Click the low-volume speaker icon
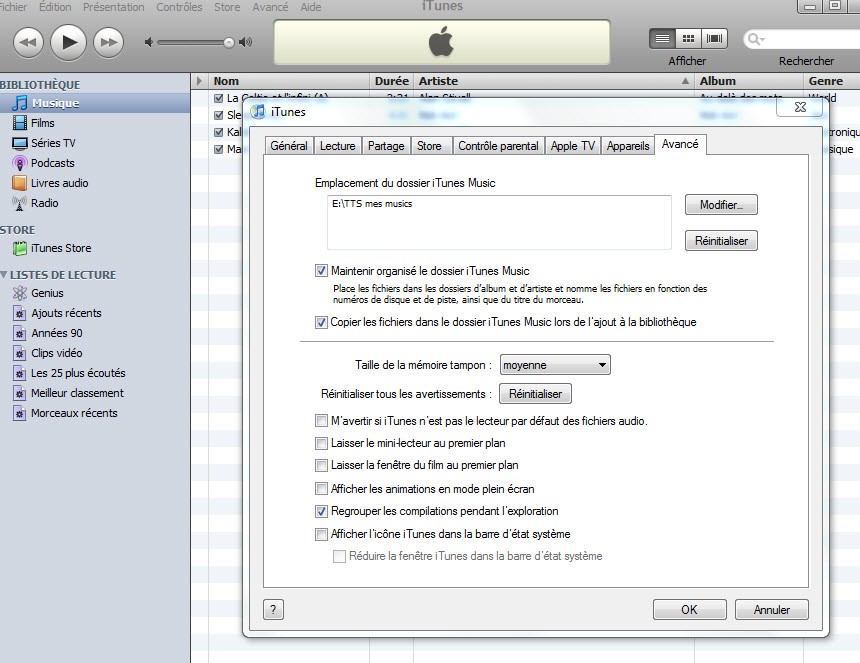The width and height of the screenshot is (860, 663). [x=148, y=42]
